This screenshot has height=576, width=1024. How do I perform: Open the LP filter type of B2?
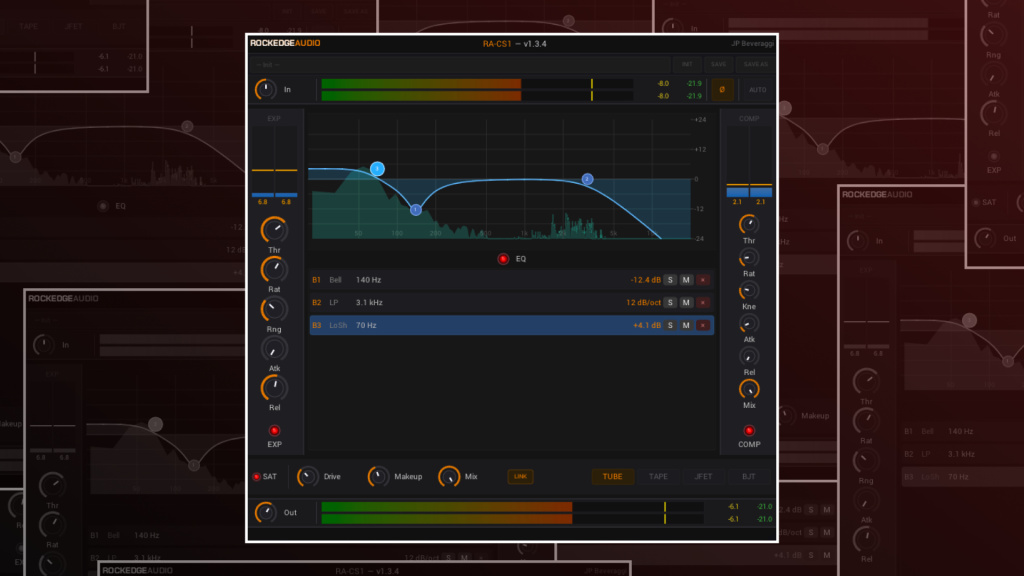click(334, 302)
